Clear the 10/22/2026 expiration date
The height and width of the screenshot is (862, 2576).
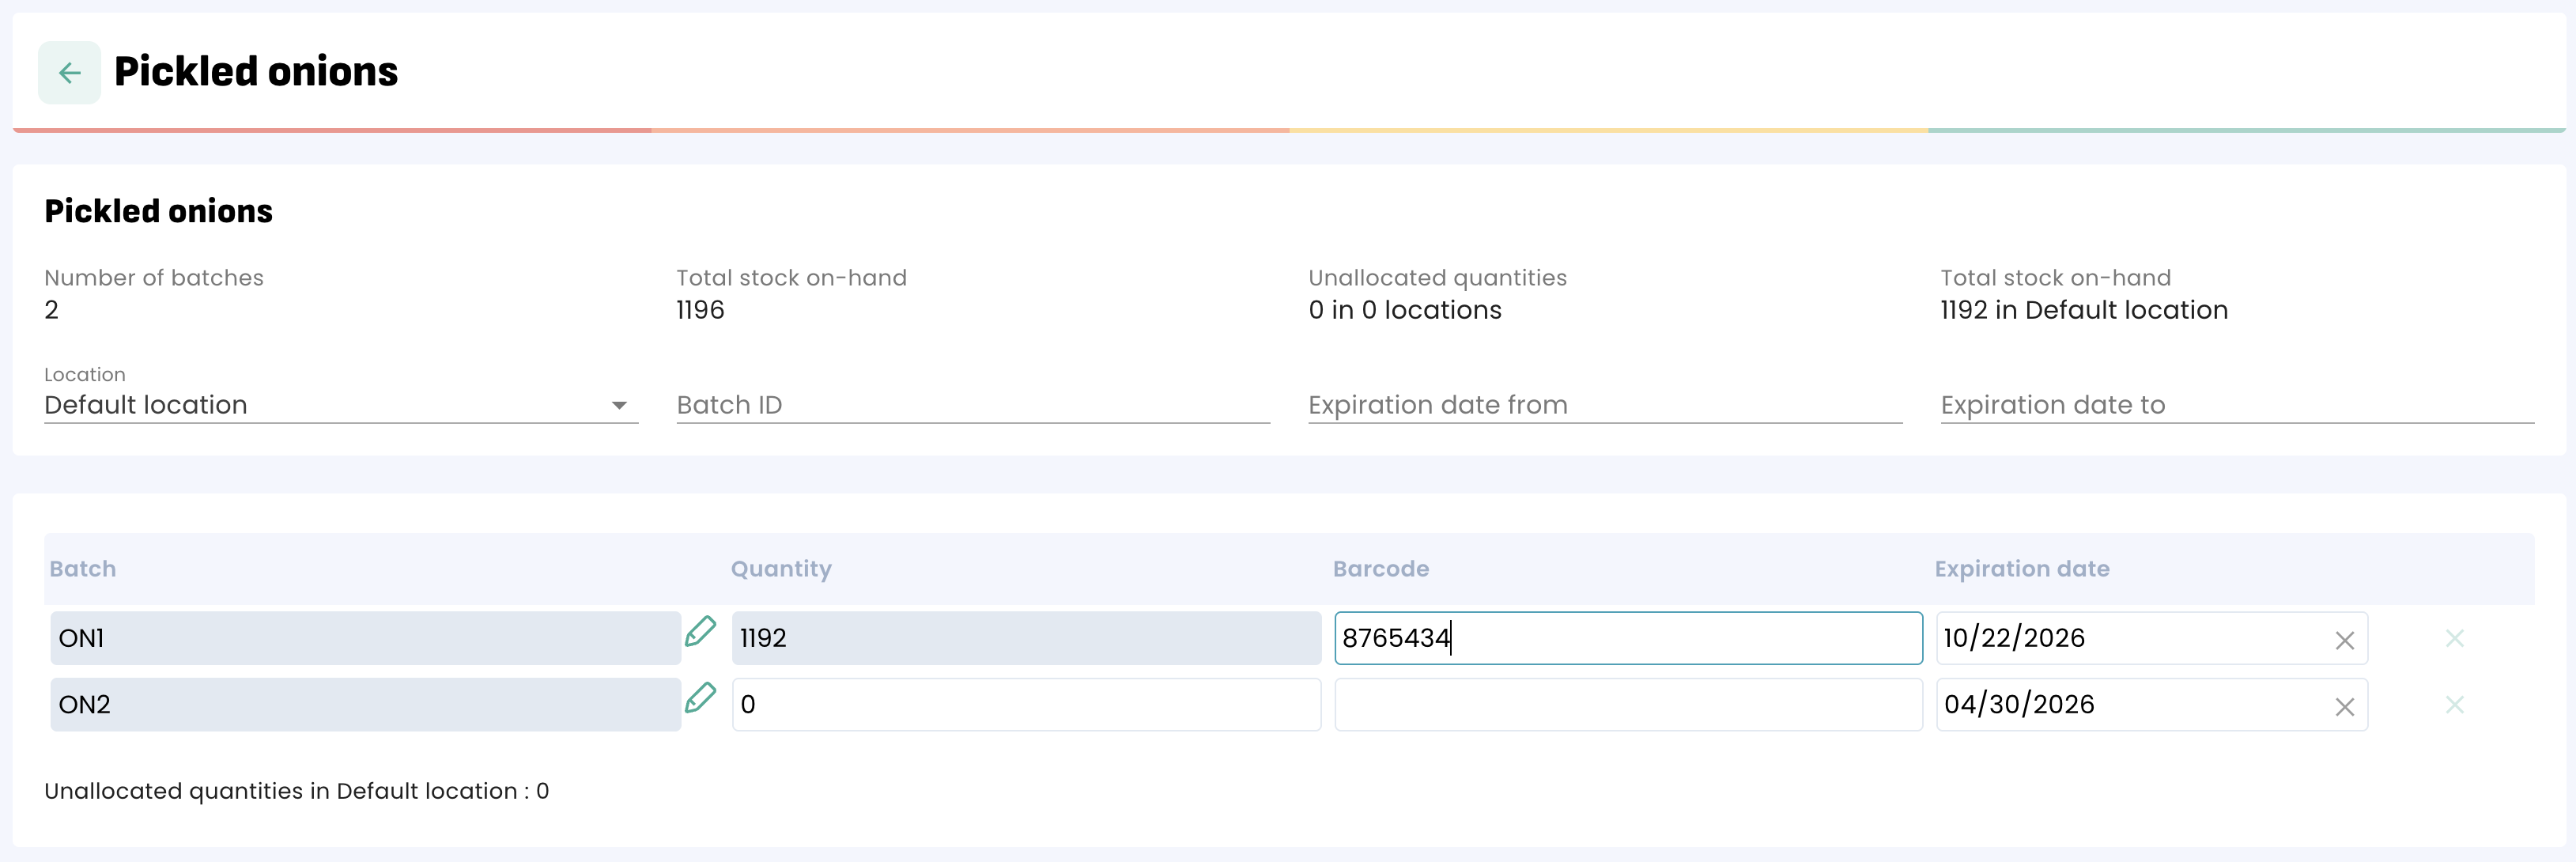tap(2344, 640)
